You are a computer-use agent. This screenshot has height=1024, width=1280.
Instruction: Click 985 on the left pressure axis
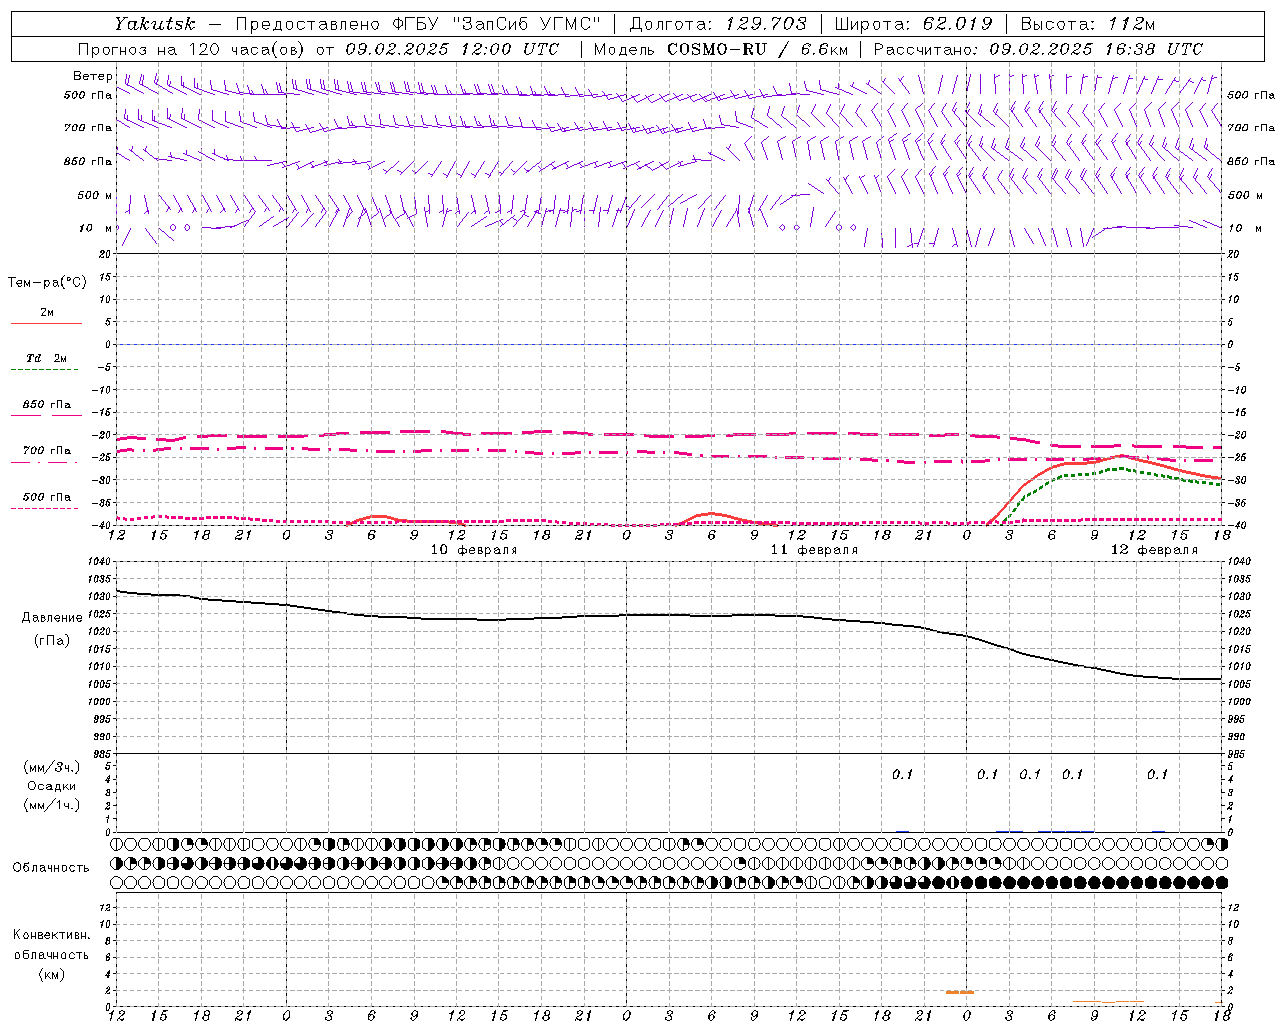[x=100, y=753]
